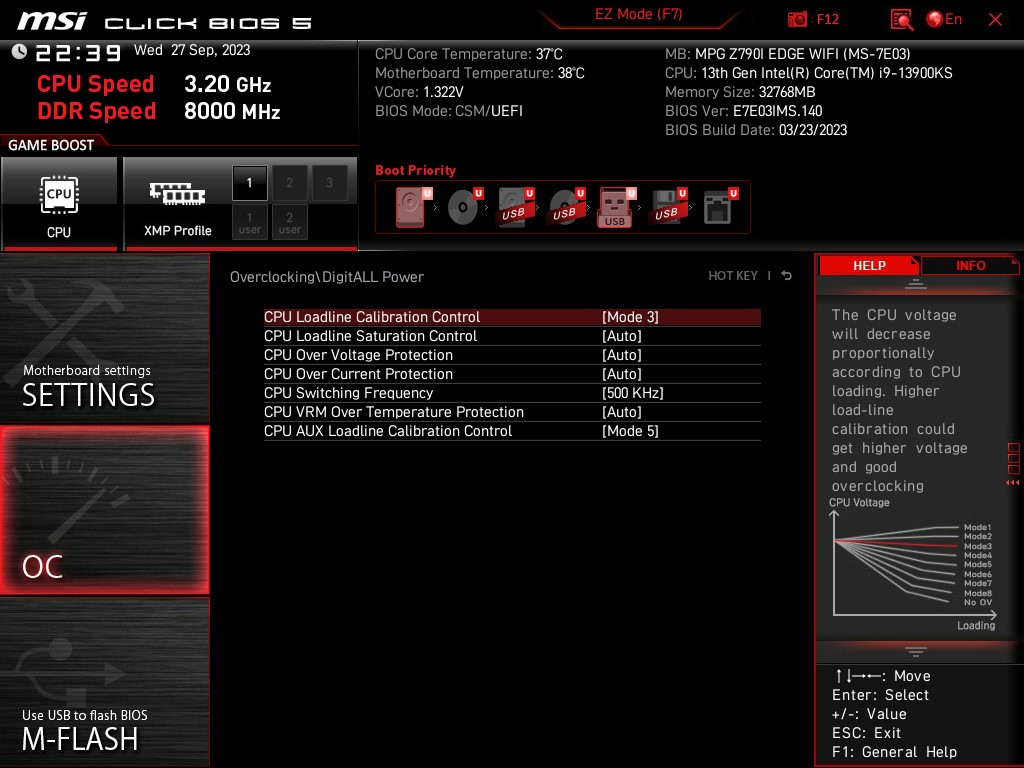Change CPU Switching Frequency [500 KHz] value
The width and height of the screenshot is (1024, 768).
tap(633, 393)
